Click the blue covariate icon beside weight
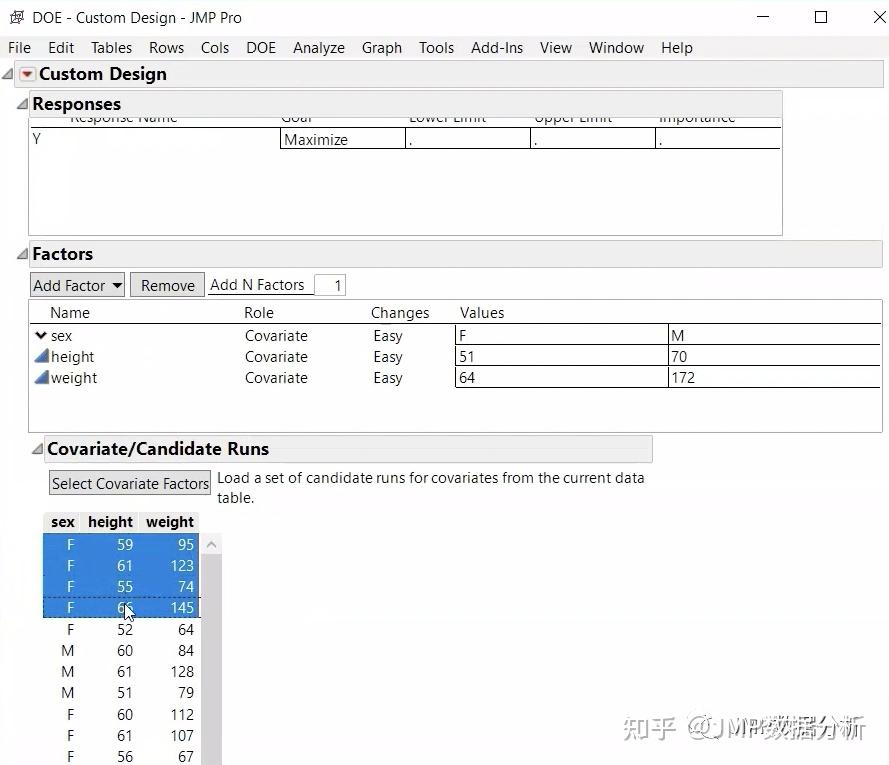 39,377
